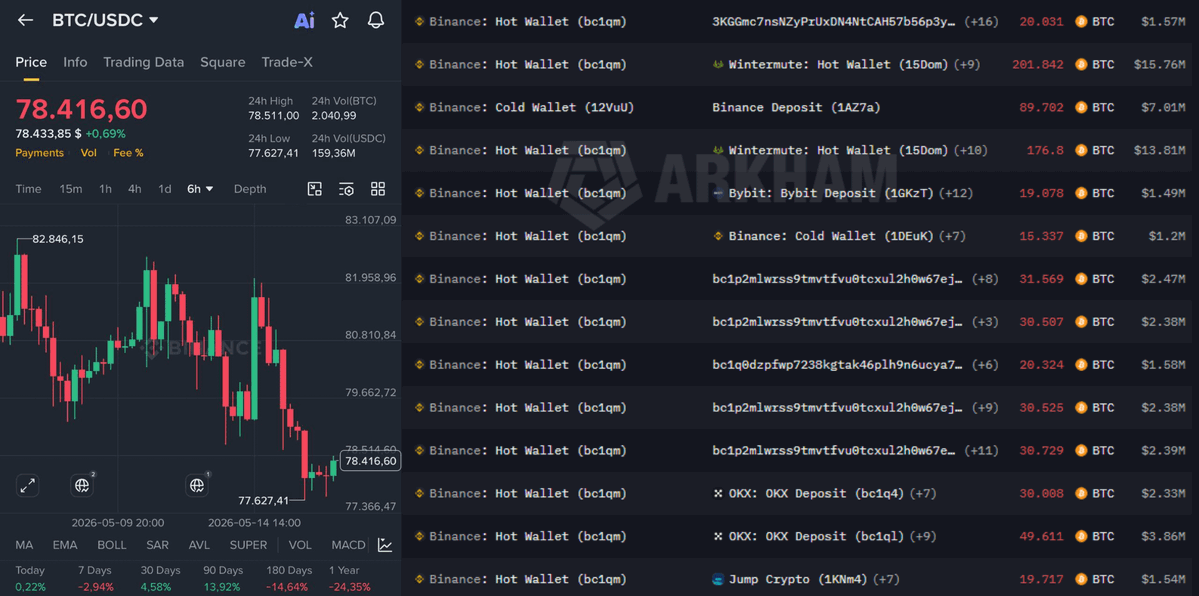Viewport: 1199px width, 596px height.
Task: Click Wintermute logo in the 176.8 BTC row
Action: tap(718, 151)
